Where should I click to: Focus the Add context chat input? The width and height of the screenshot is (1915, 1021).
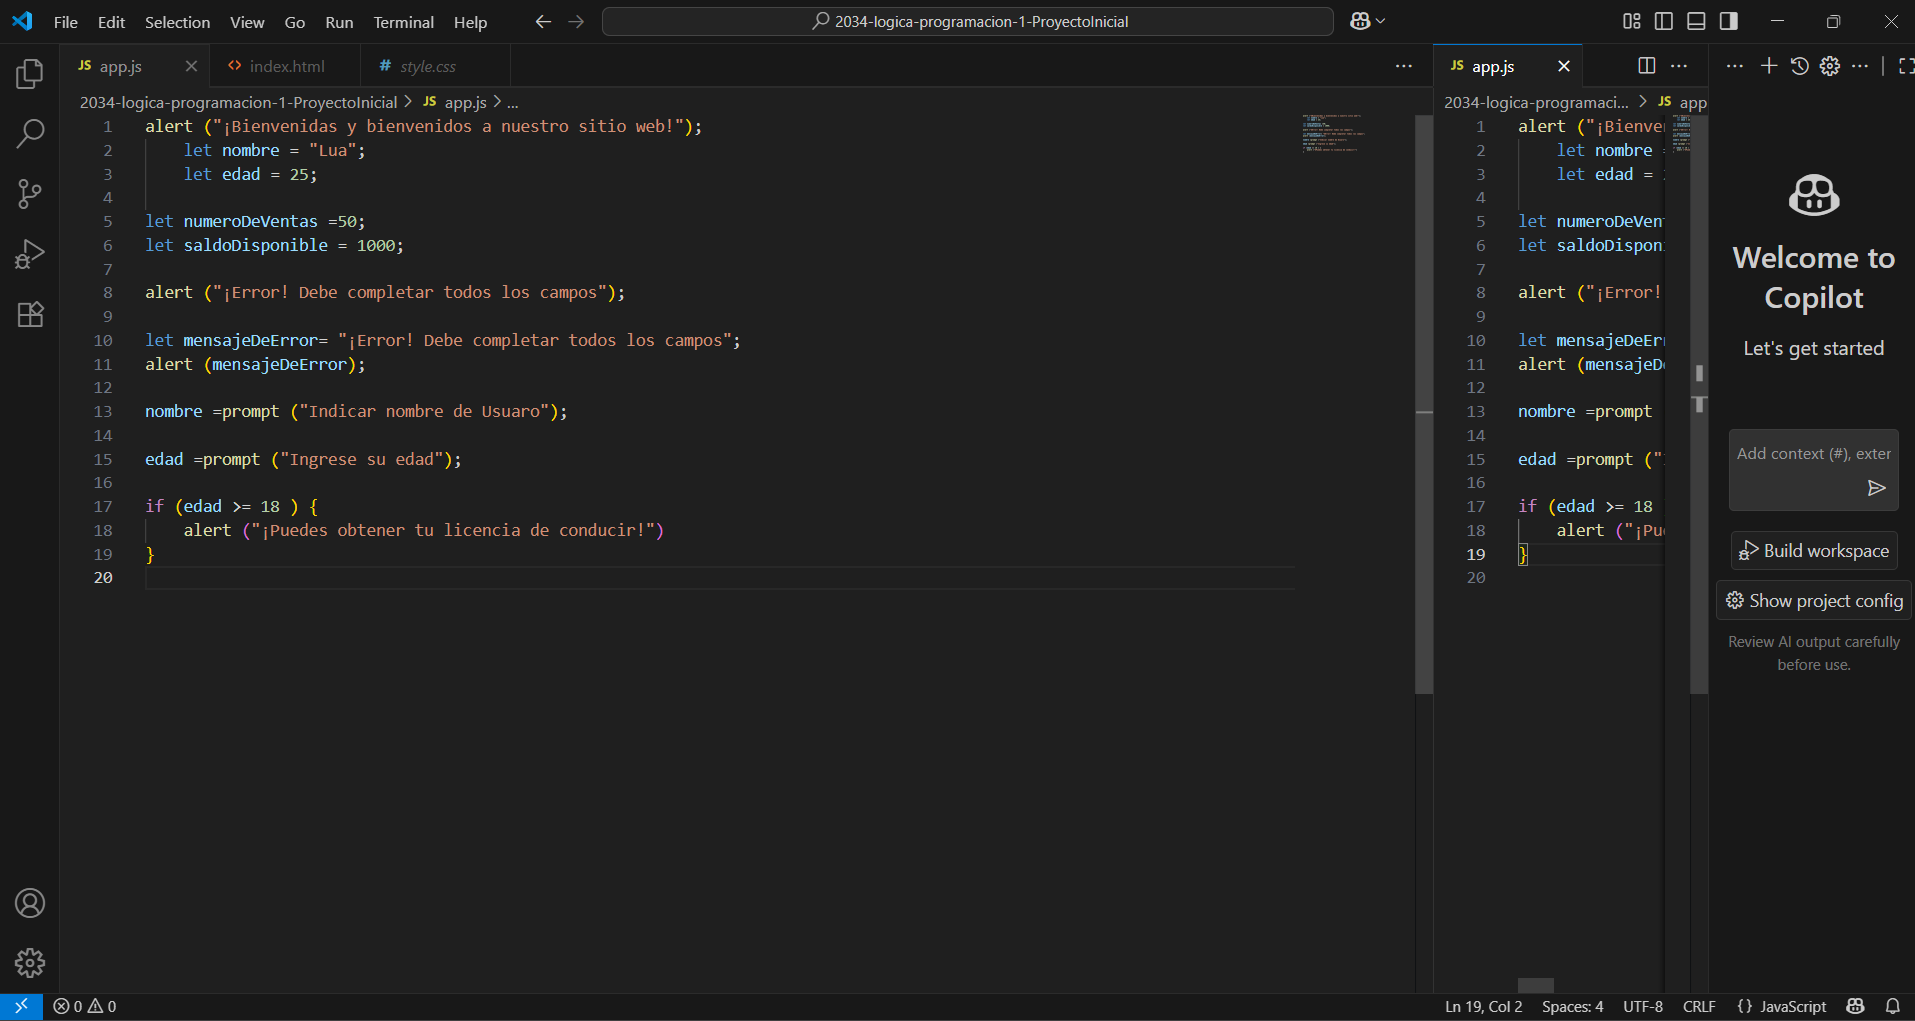[x=1813, y=454]
